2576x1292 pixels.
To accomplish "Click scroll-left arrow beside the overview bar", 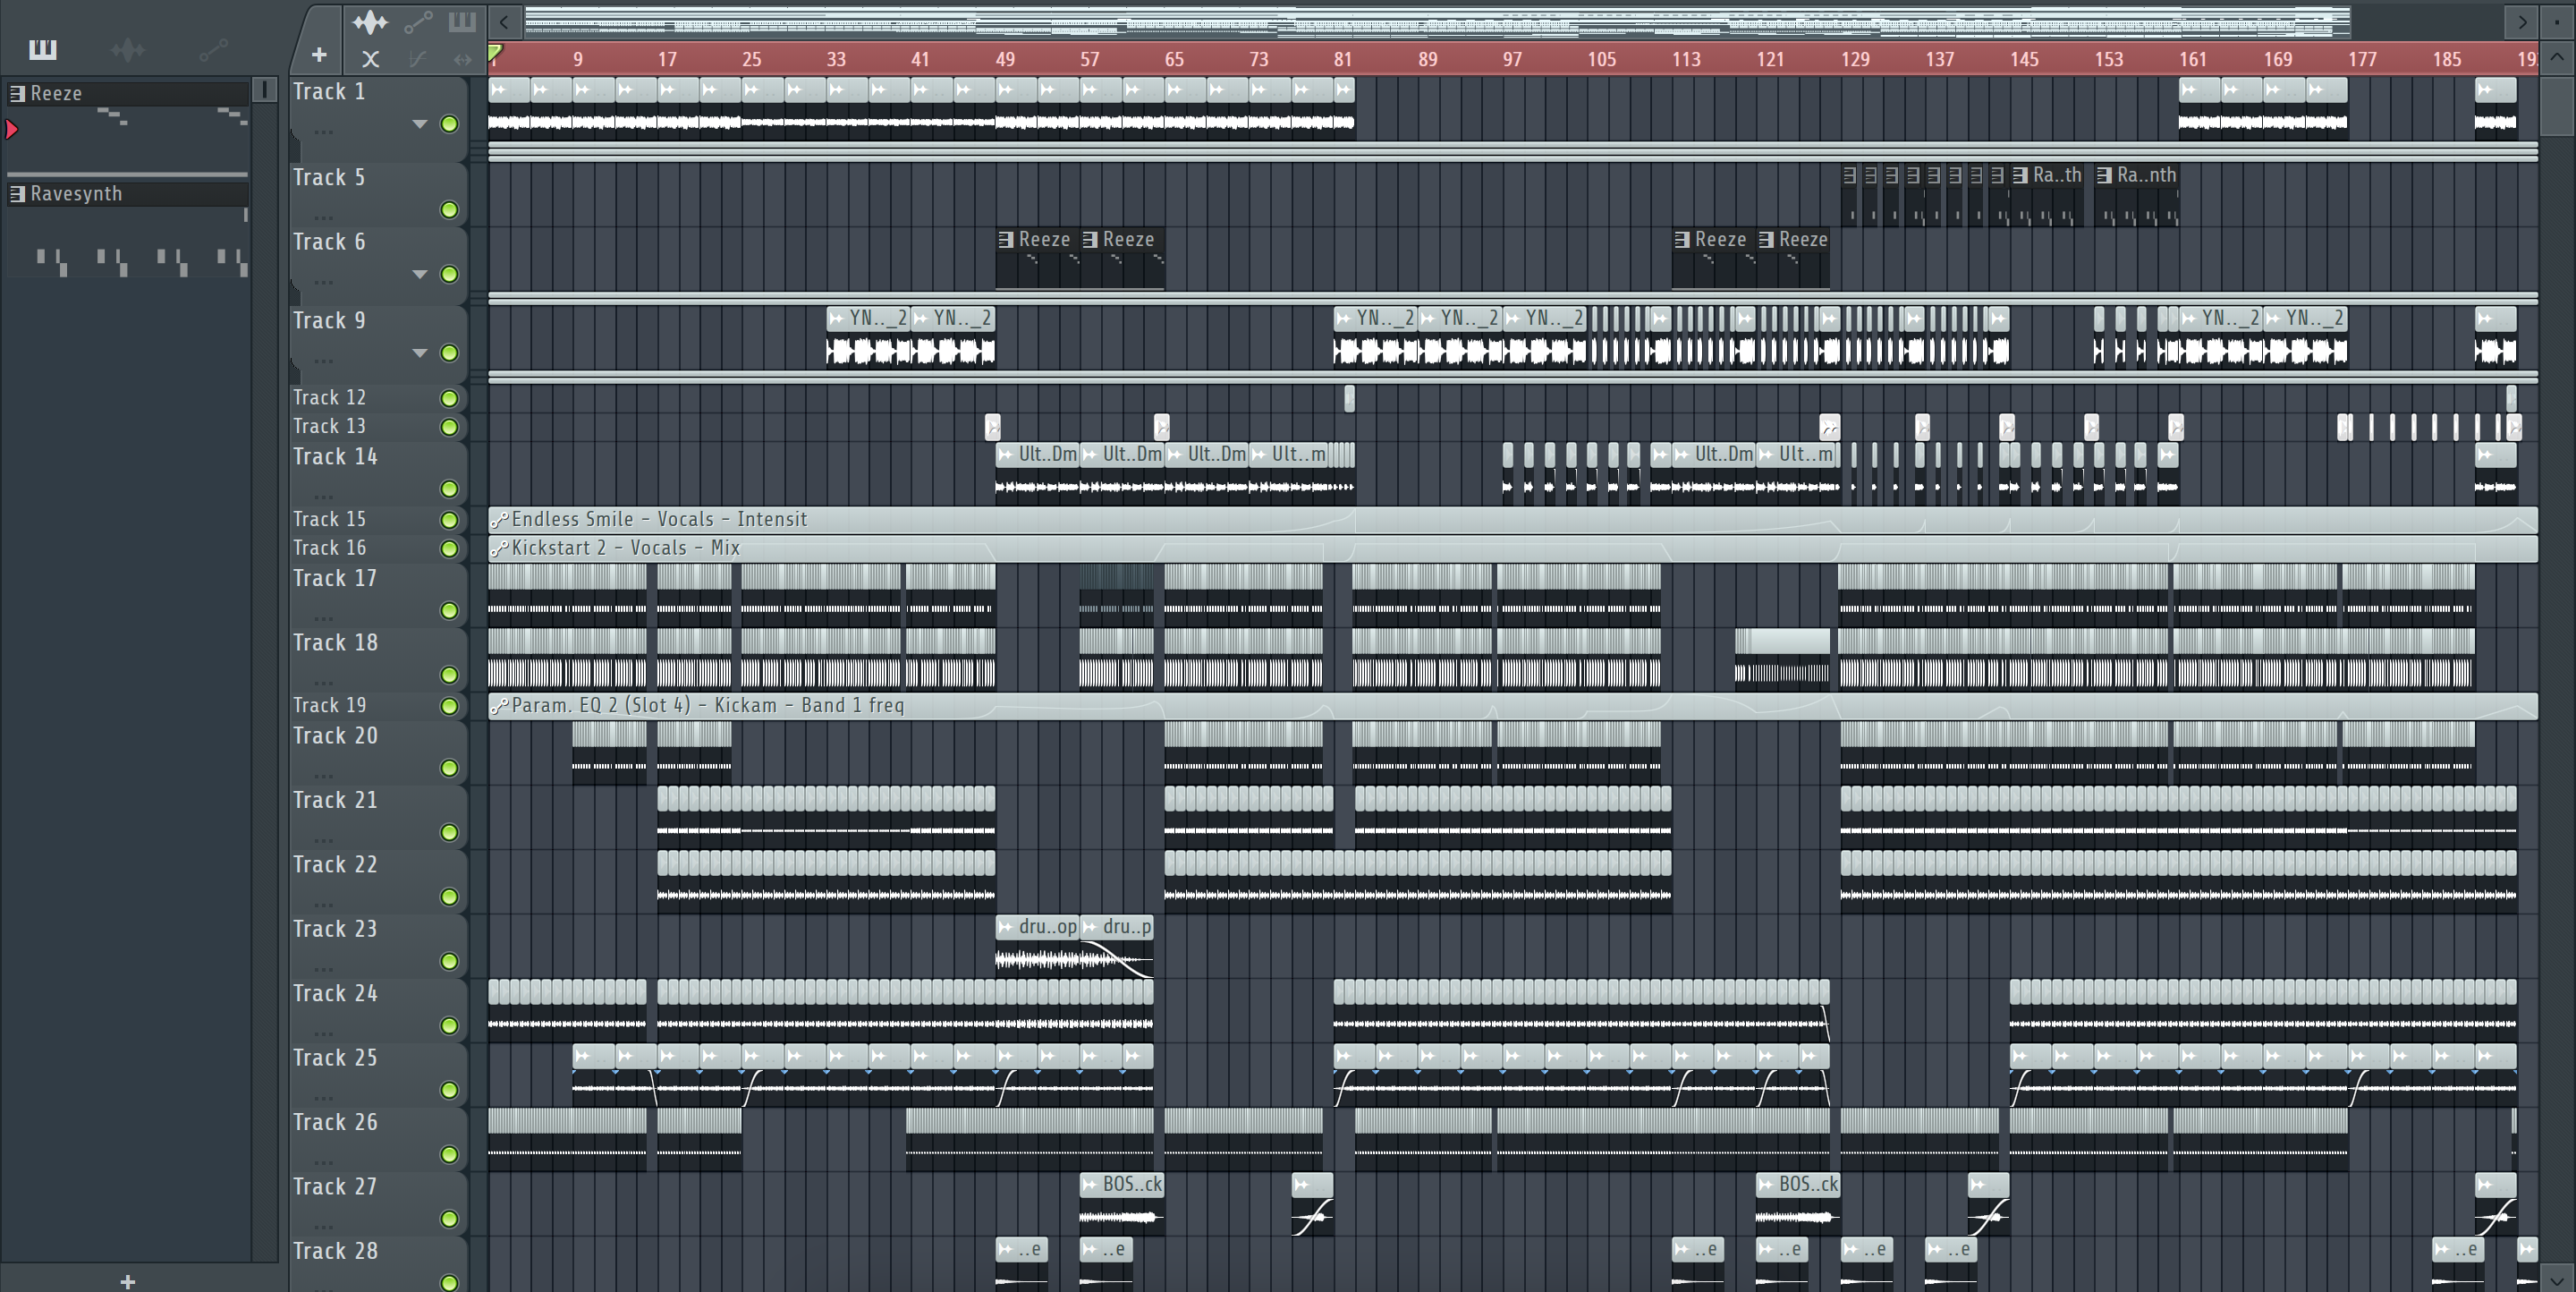I will pos(504,21).
